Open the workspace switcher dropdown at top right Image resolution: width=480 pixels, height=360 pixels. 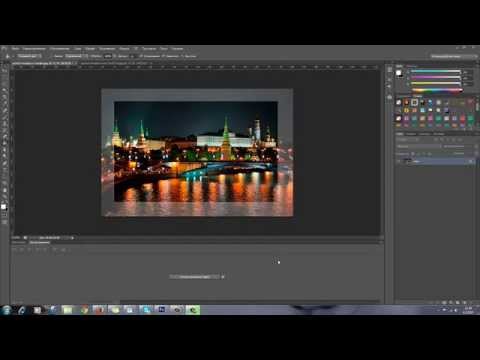coord(453,56)
